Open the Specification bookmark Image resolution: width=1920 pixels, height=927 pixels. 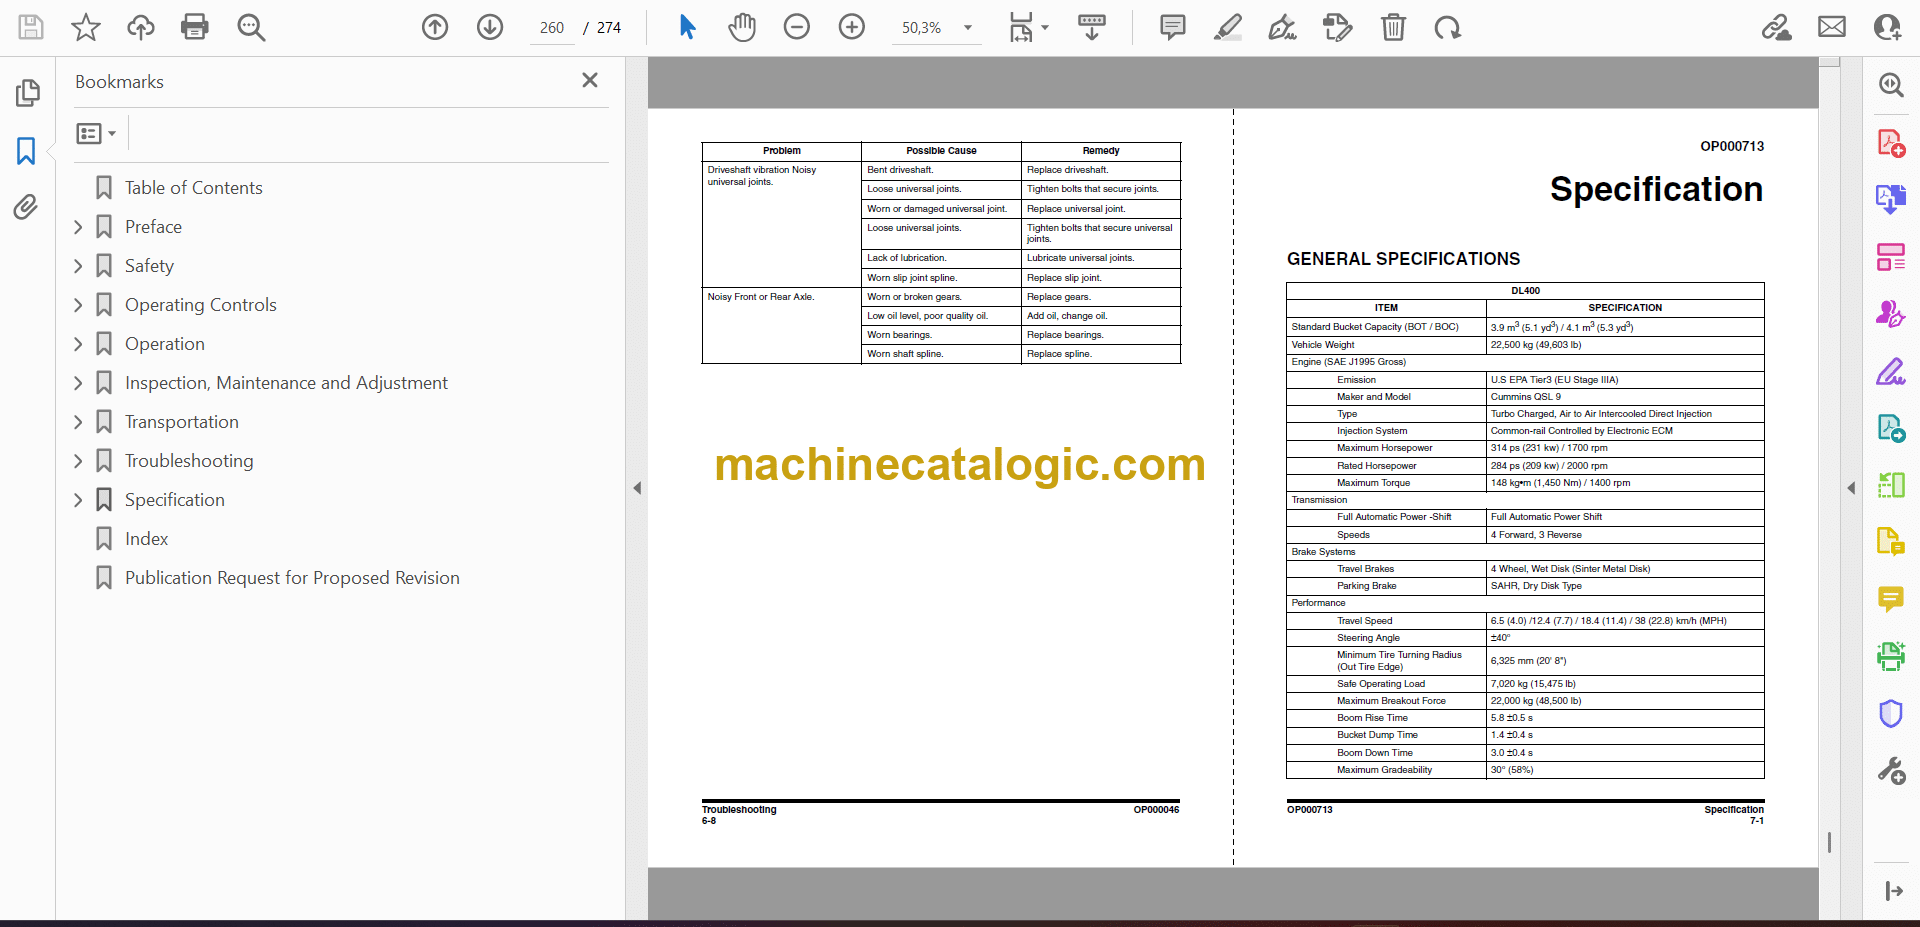click(x=175, y=500)
